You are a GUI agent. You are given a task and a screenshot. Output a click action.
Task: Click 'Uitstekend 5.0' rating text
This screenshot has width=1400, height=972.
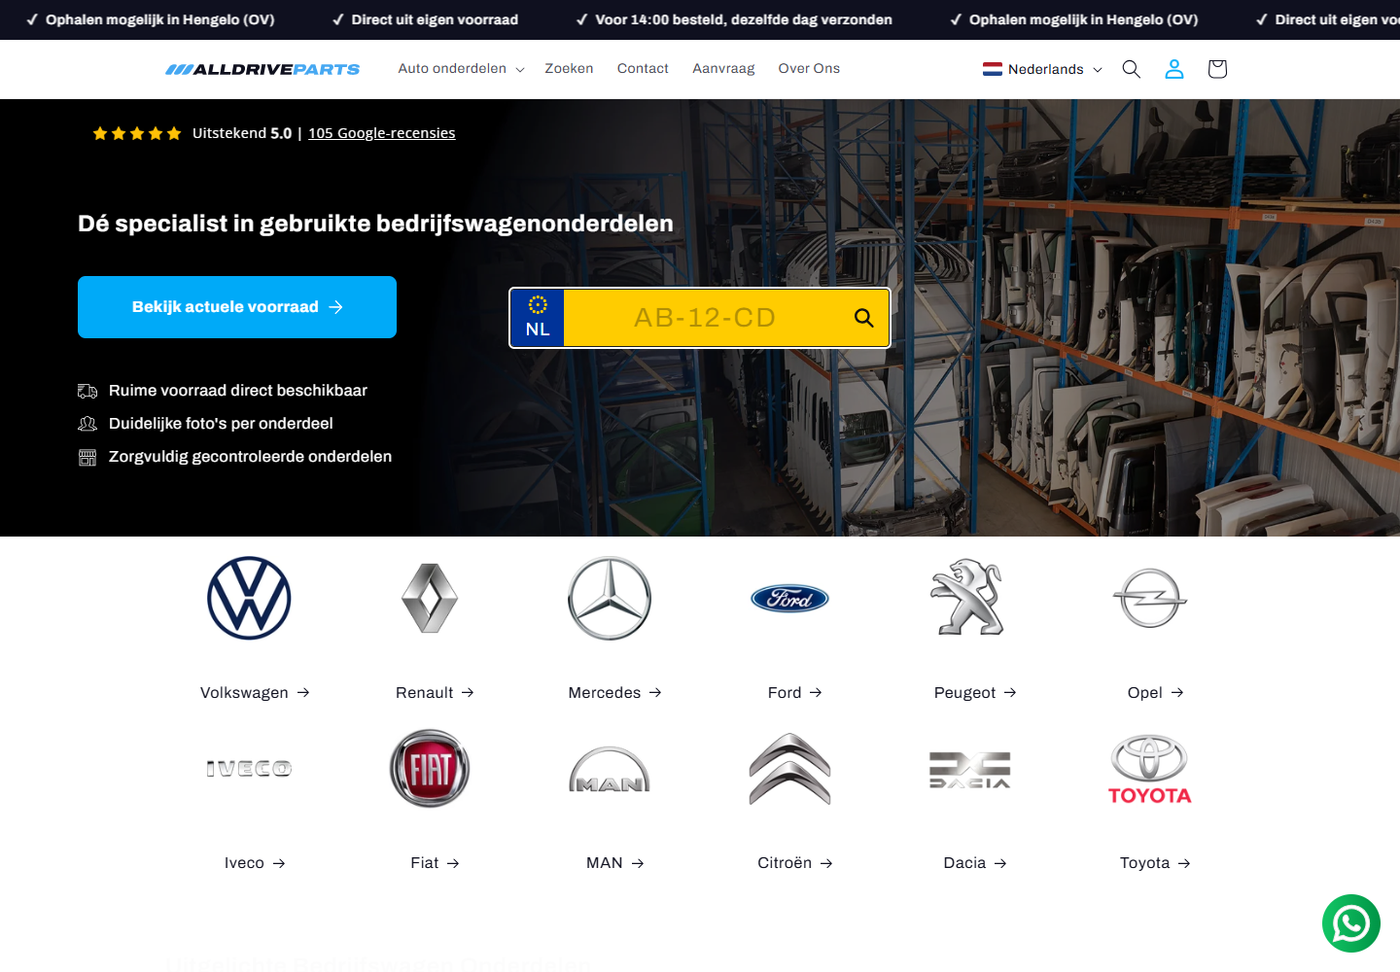(242, 133)
